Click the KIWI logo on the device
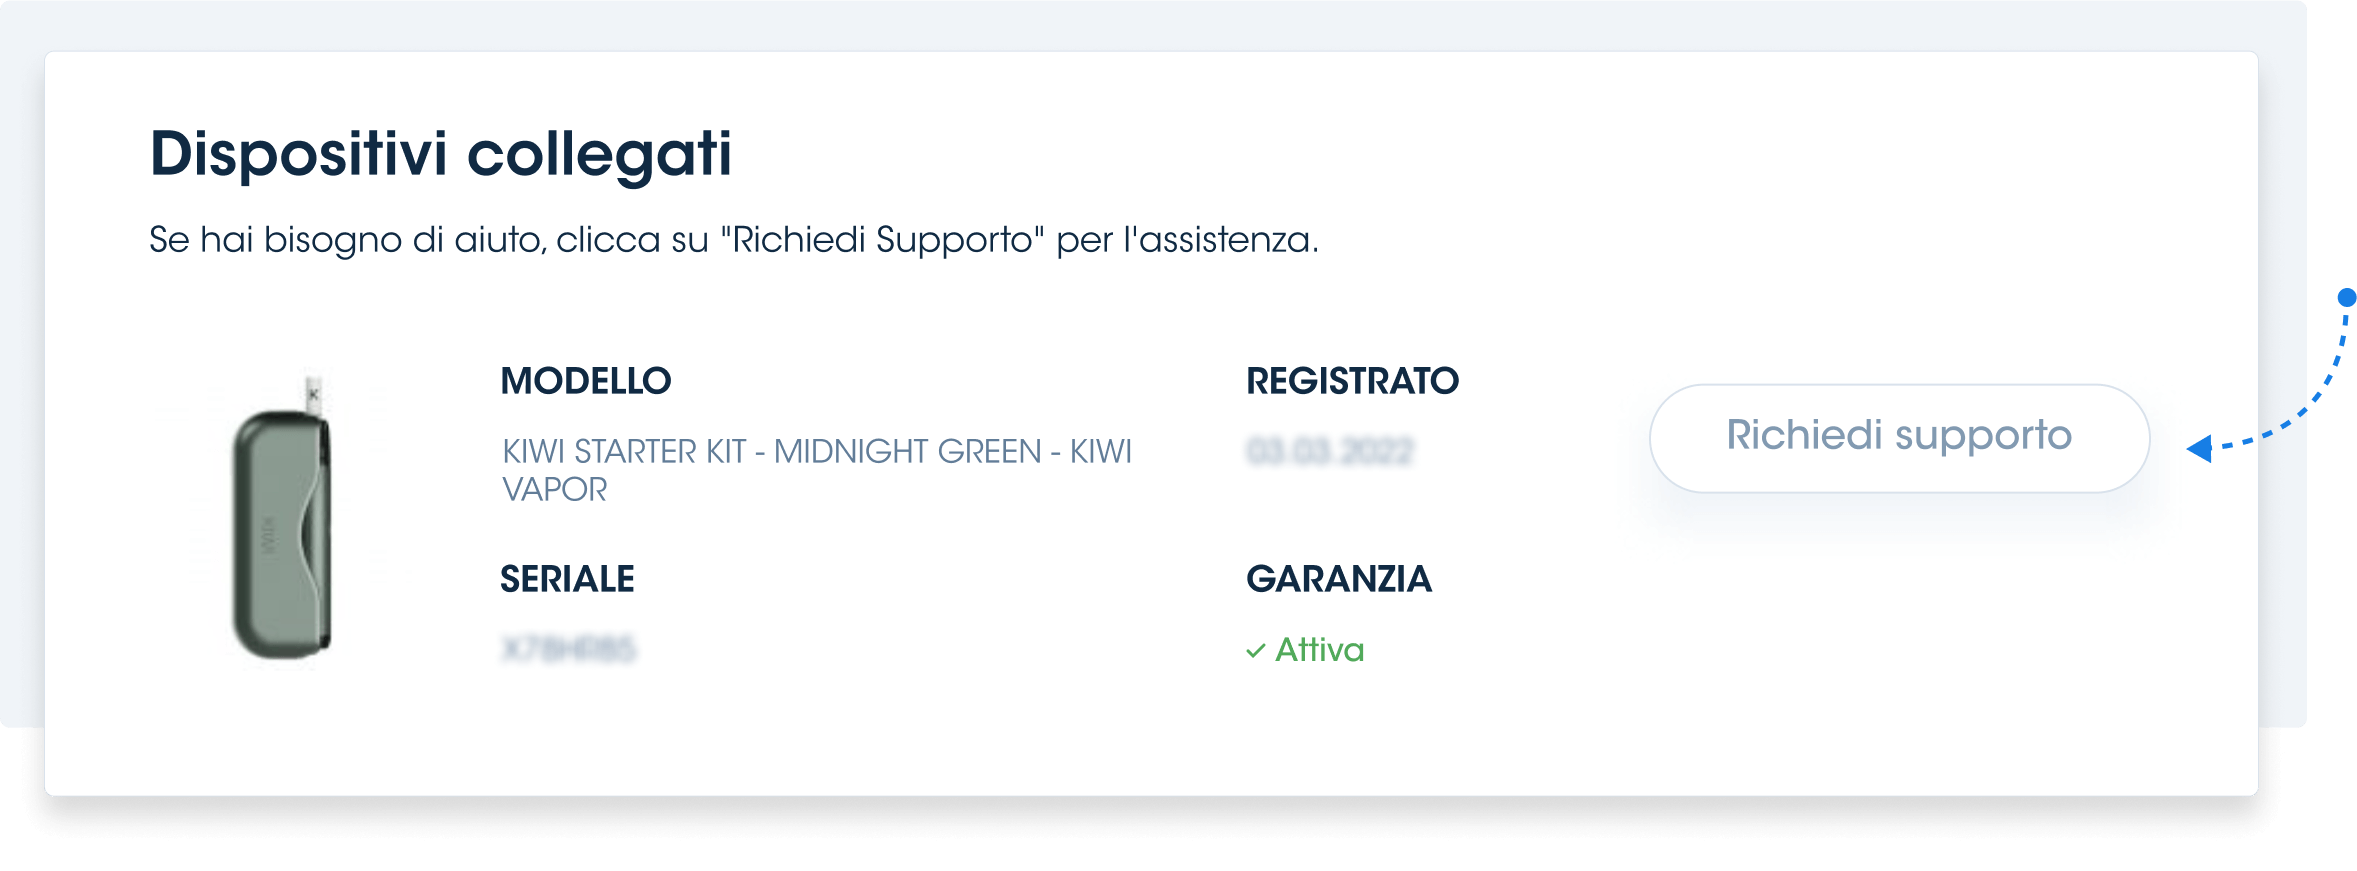Screen dimensions: 2357x871 268,536
